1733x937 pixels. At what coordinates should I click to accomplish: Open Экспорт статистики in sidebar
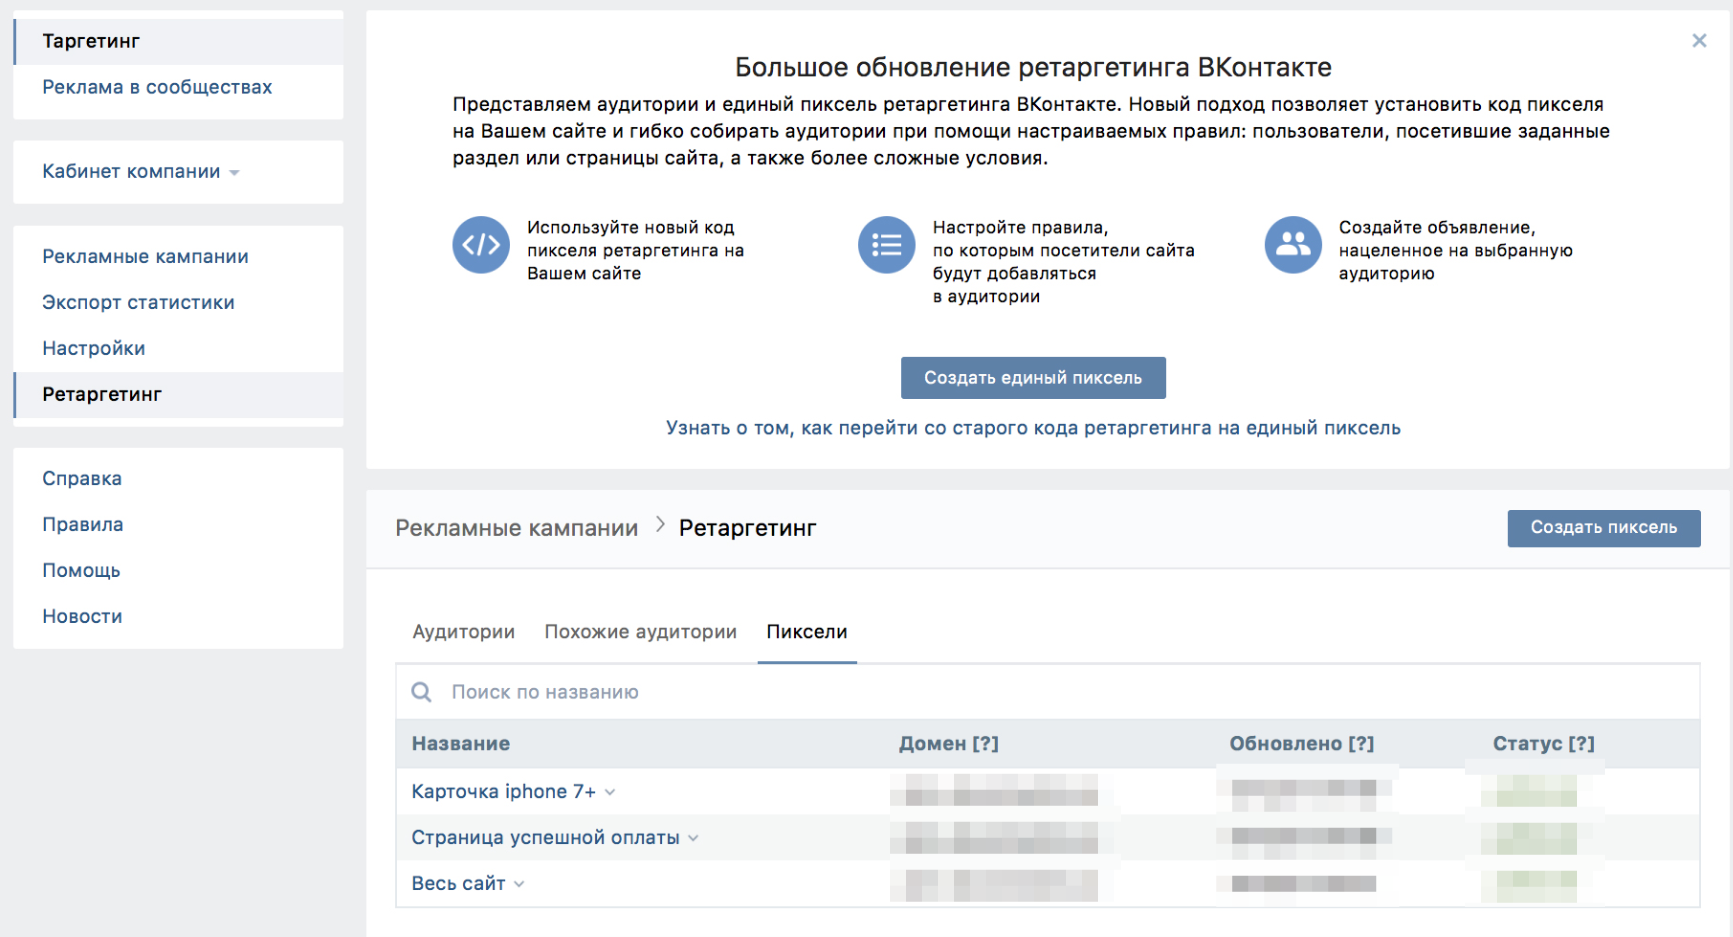[x=138, y=302]
